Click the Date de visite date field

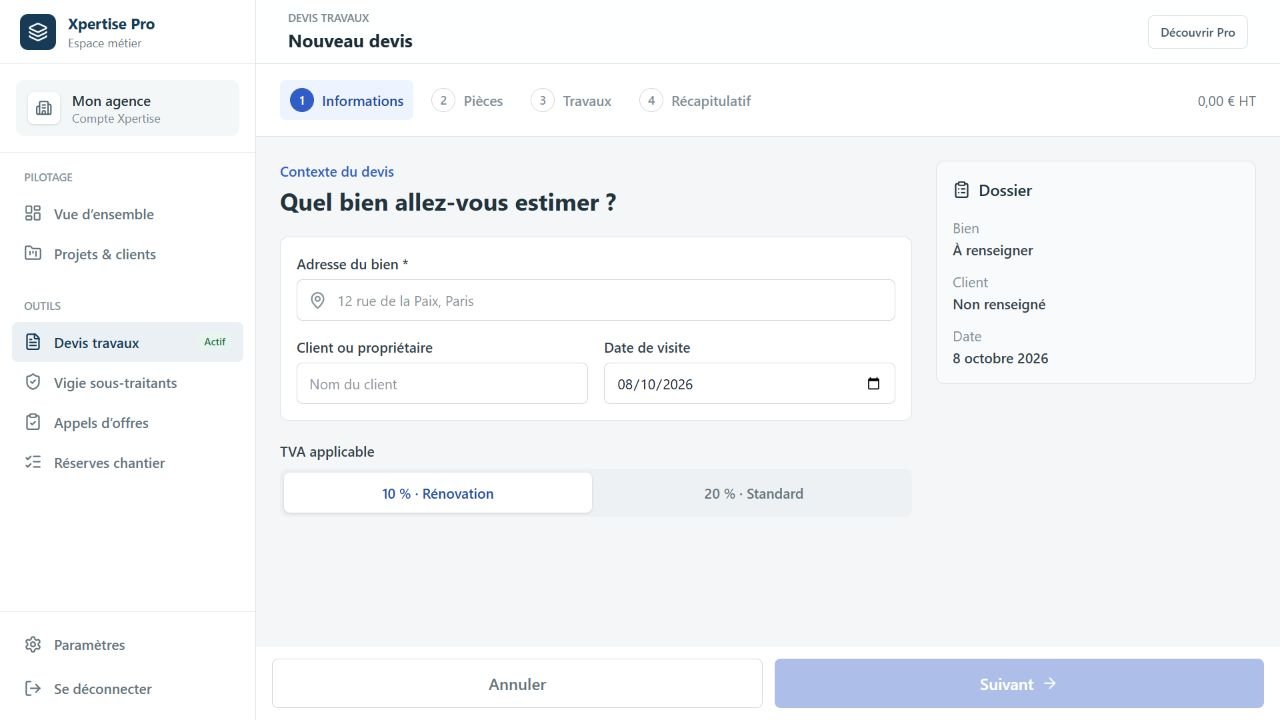pos(750,384)
